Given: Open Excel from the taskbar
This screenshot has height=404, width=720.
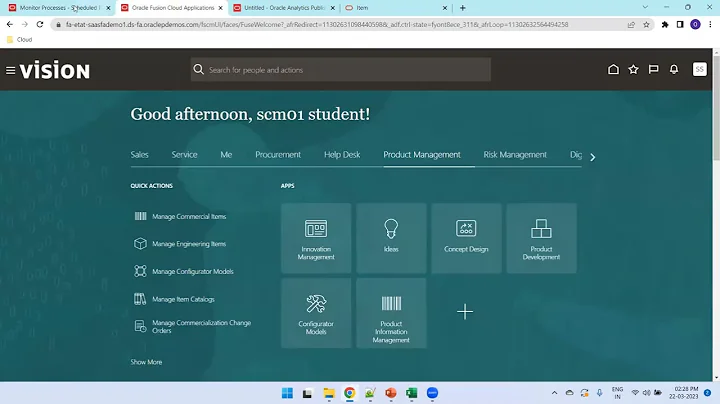Looking at the screenshot, I should 411,393.
